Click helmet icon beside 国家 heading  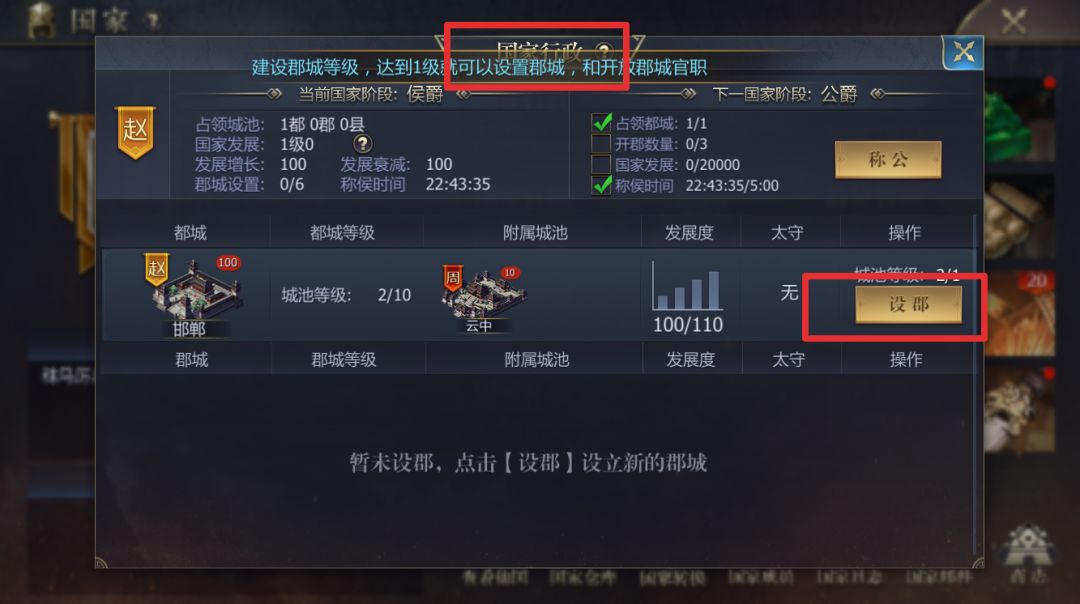click(42, 20)
